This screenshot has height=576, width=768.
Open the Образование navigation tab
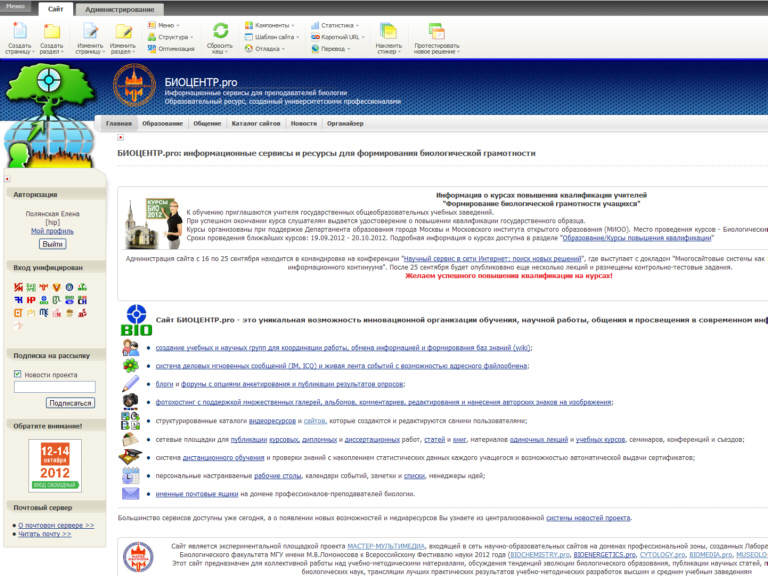click(x=162, y=123)
